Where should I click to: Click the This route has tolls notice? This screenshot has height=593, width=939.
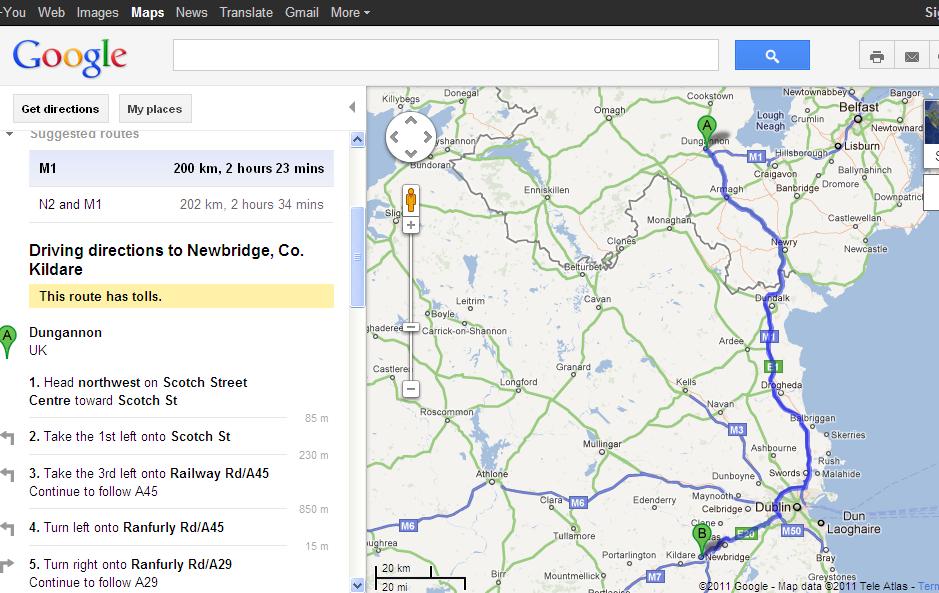tap(181, 296)
